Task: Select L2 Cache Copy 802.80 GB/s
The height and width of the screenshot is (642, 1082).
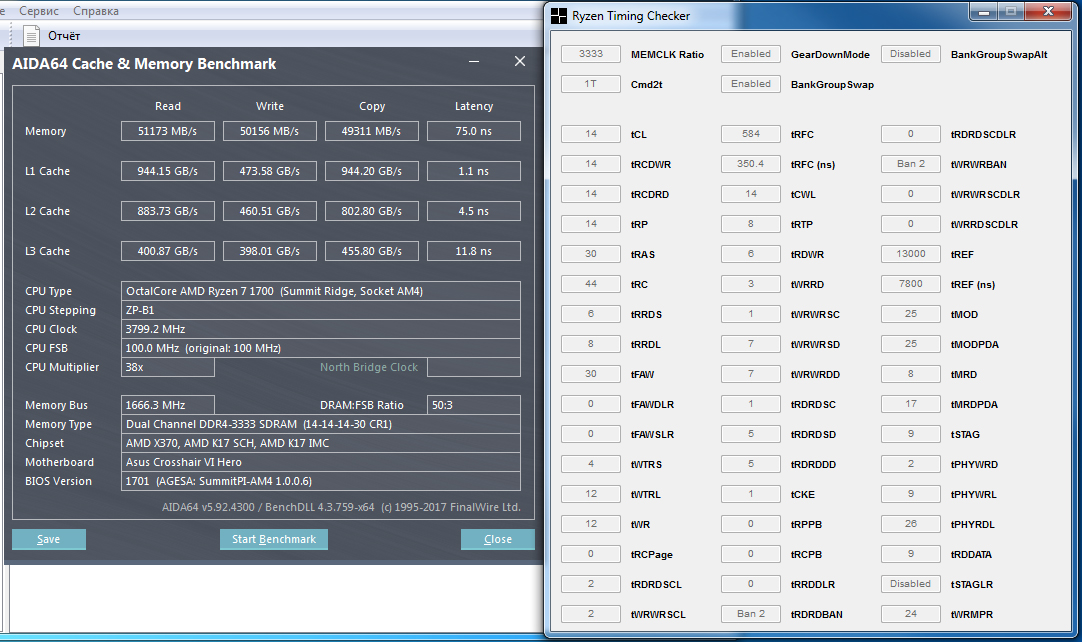Action: [372, 211]
